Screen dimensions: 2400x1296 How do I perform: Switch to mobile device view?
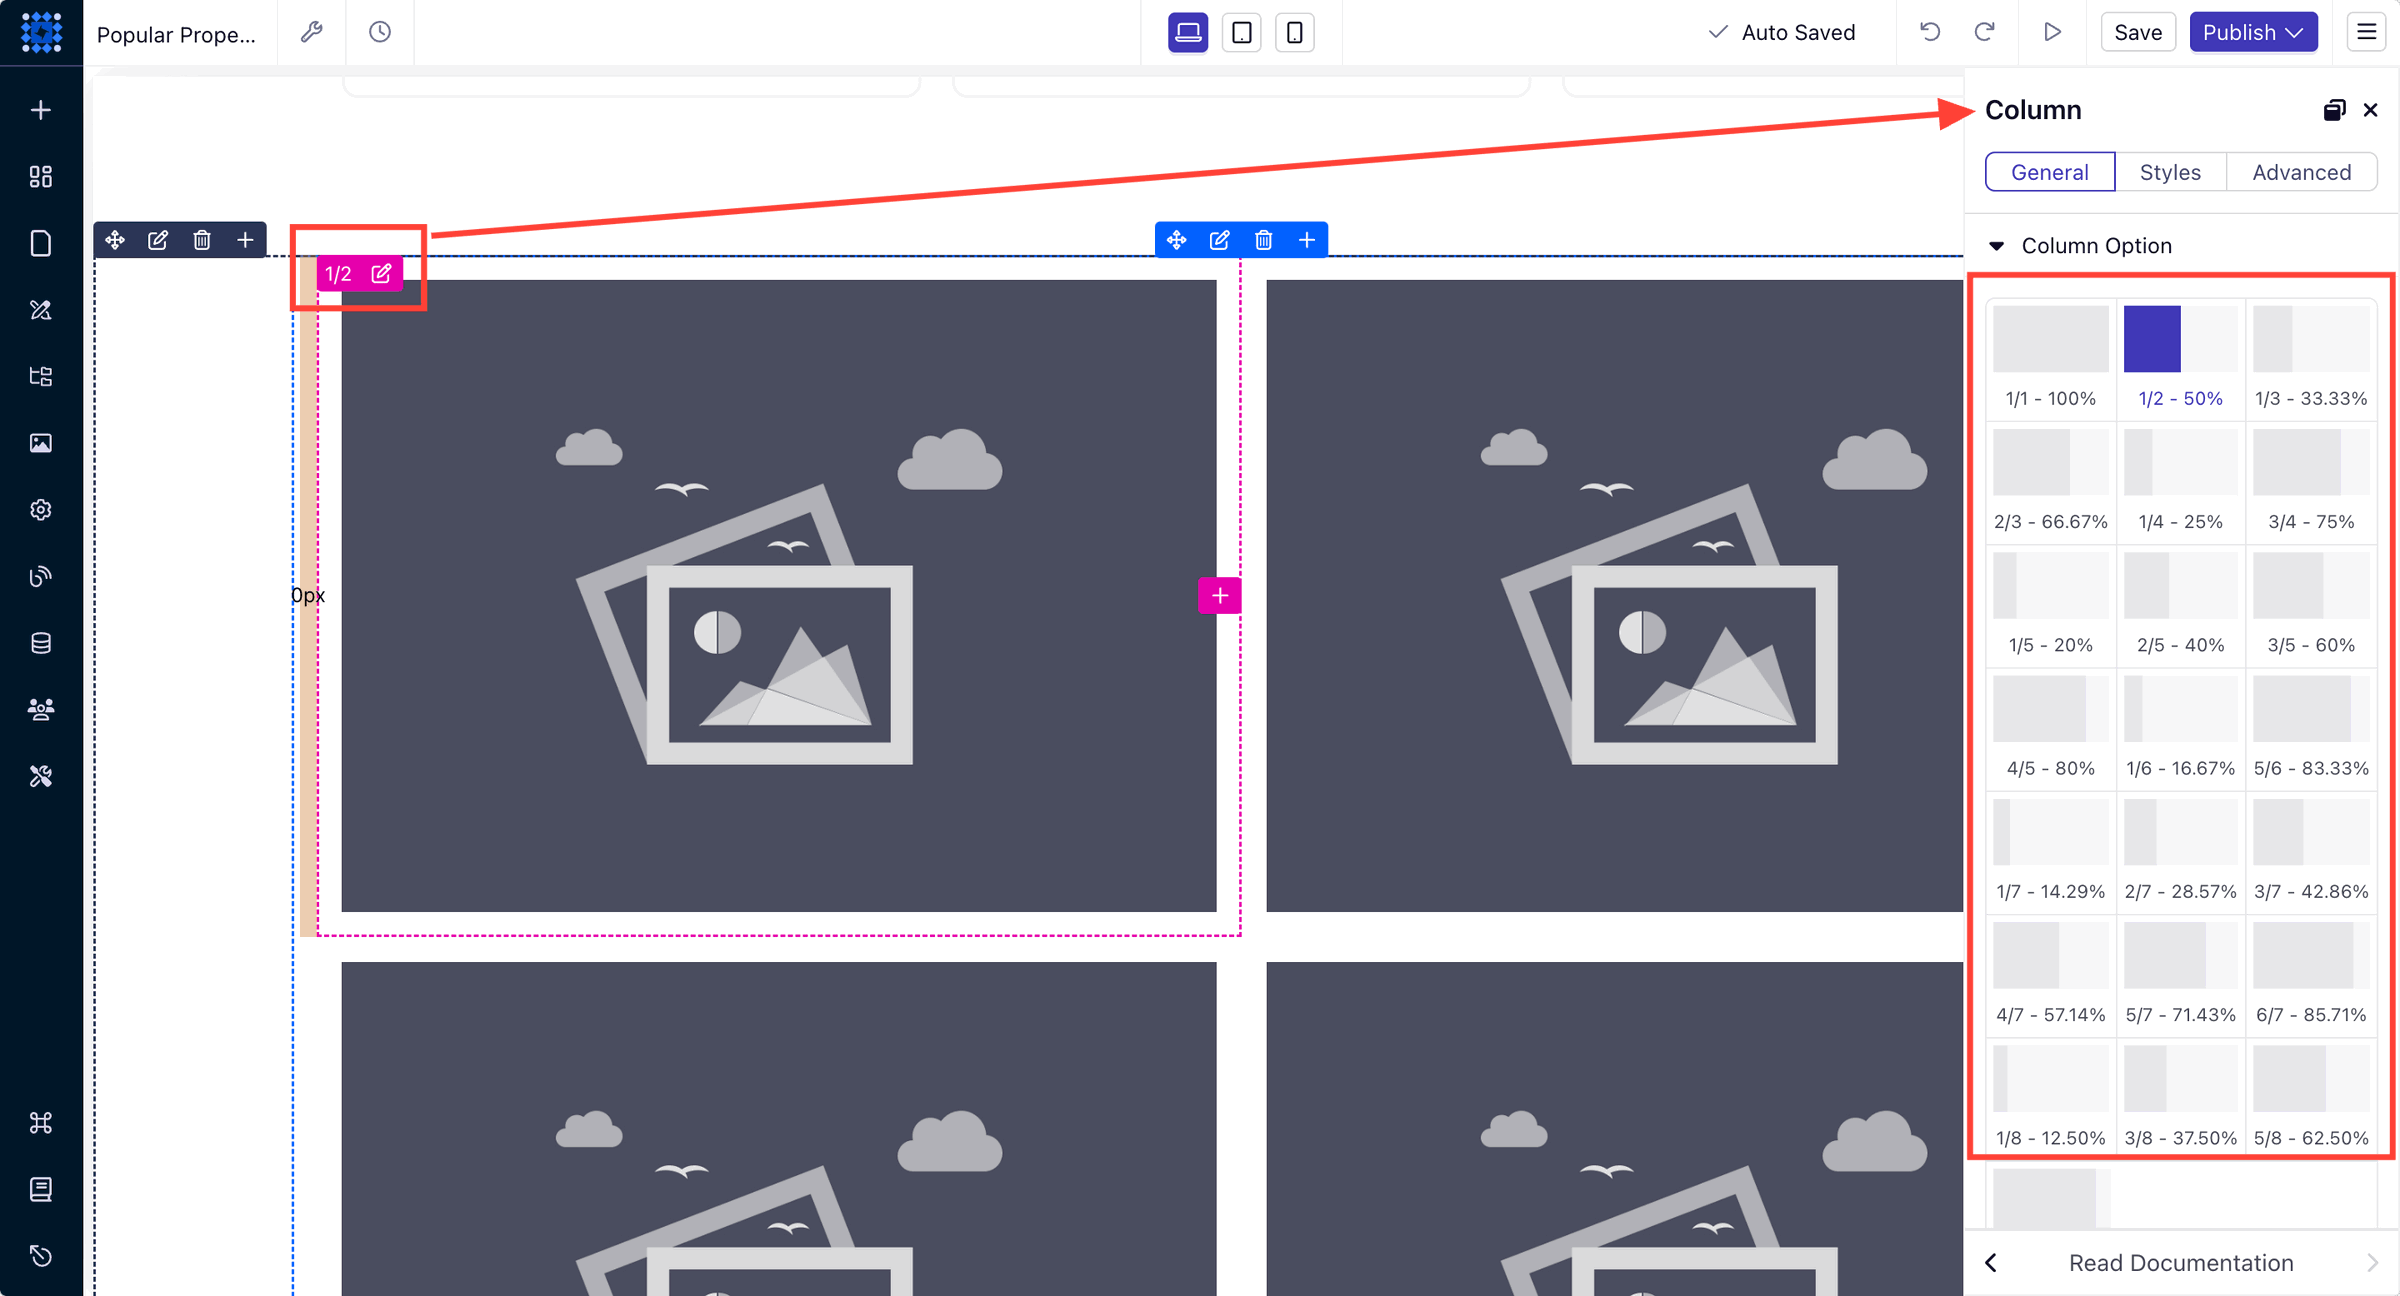1295,32
